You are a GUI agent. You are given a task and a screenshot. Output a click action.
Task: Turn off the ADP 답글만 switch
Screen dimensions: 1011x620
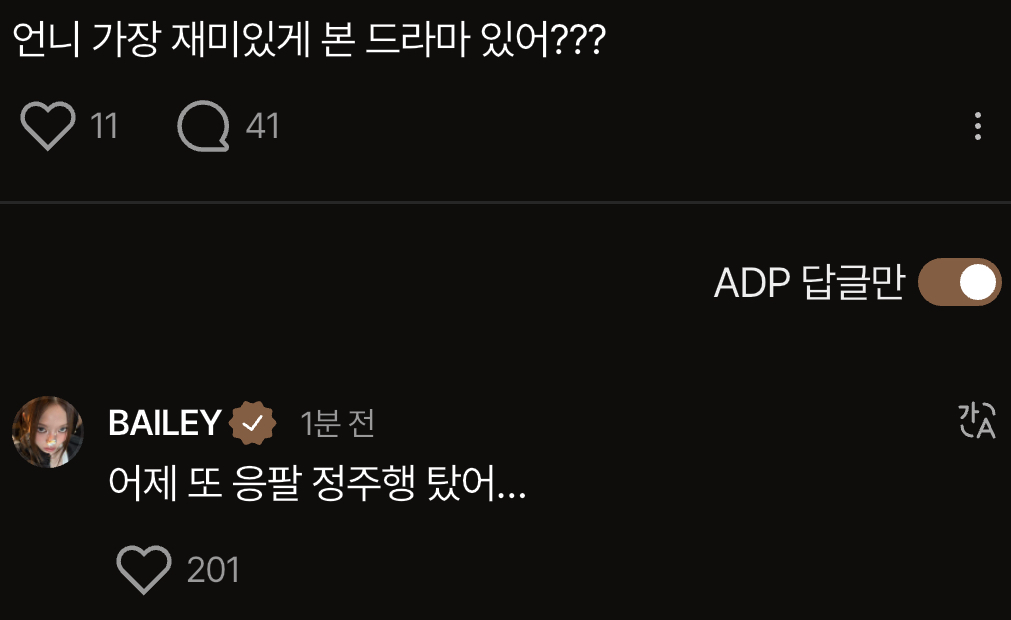point(959,282)
